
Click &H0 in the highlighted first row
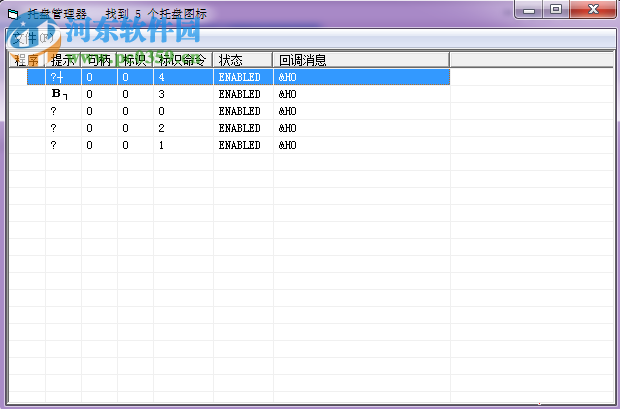coord(287,77)
